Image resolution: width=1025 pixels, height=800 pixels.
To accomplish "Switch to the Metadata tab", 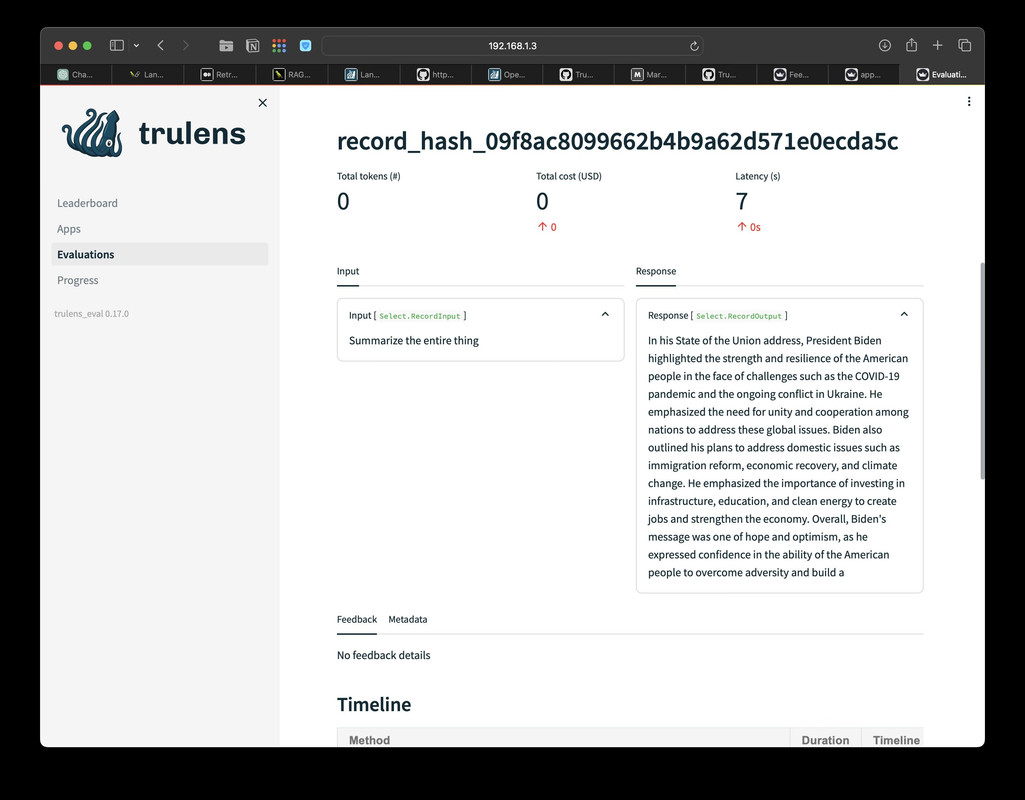I will pos(408,620).
